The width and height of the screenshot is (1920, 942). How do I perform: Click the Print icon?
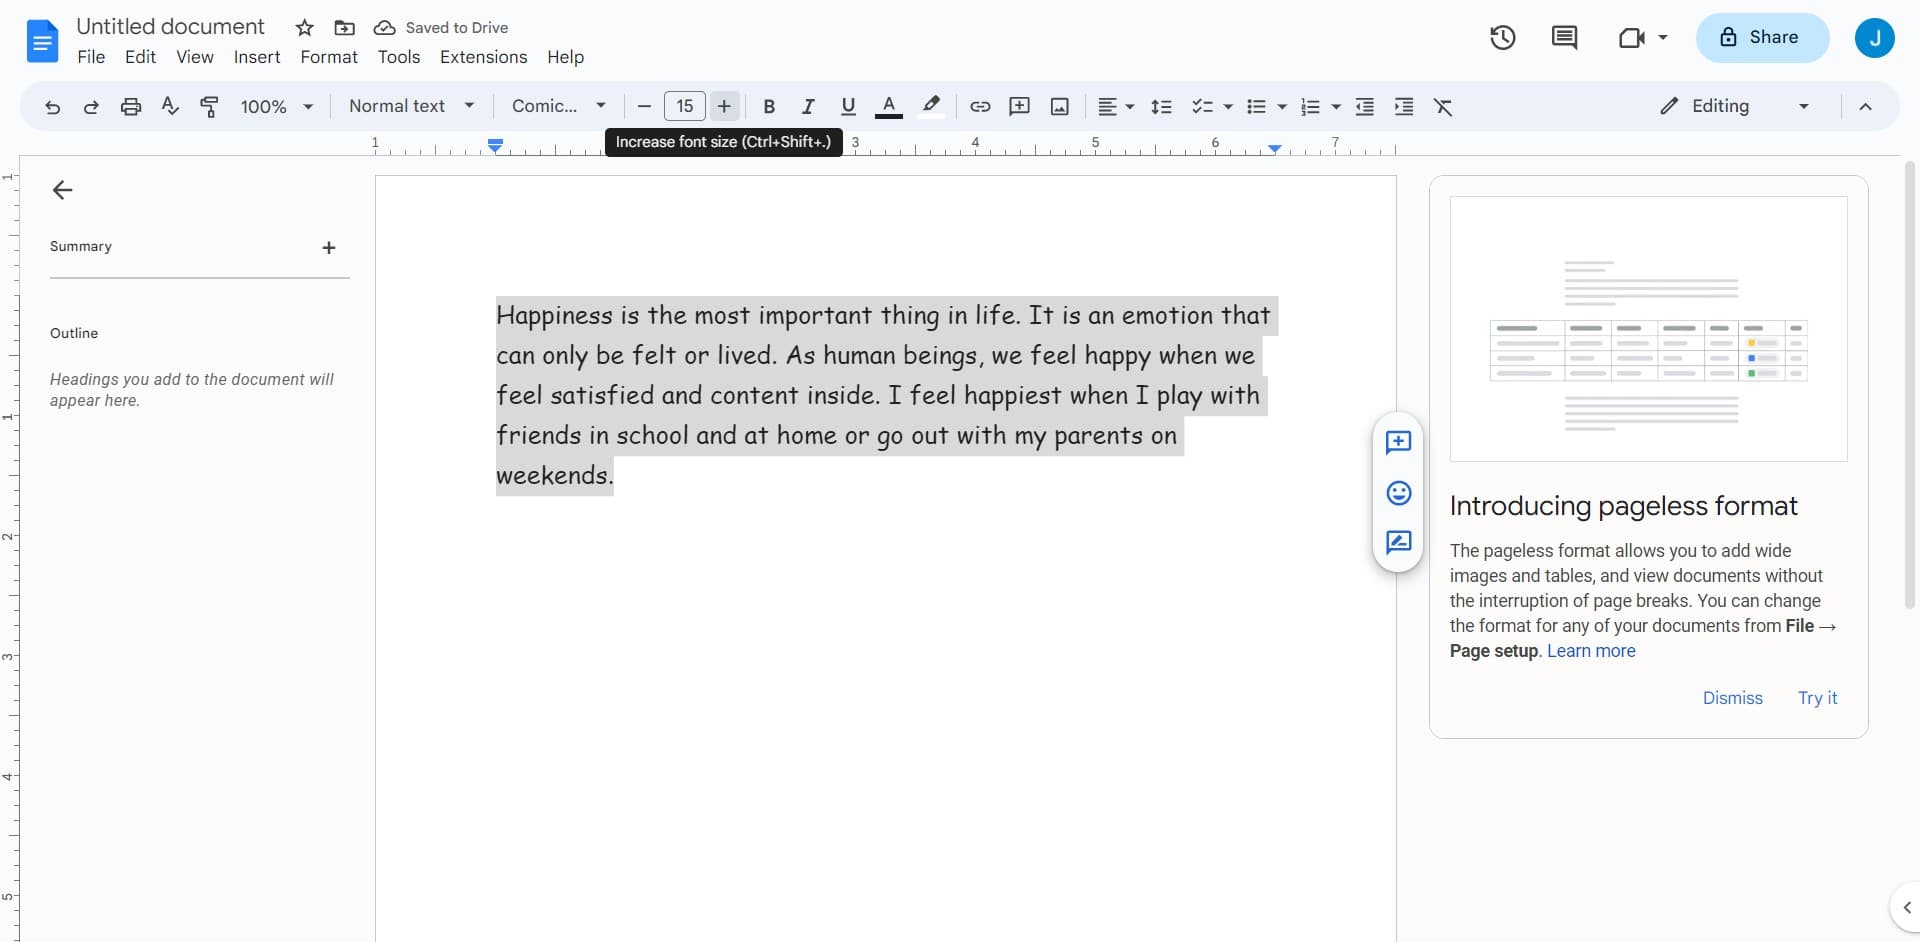pos(130,107)
